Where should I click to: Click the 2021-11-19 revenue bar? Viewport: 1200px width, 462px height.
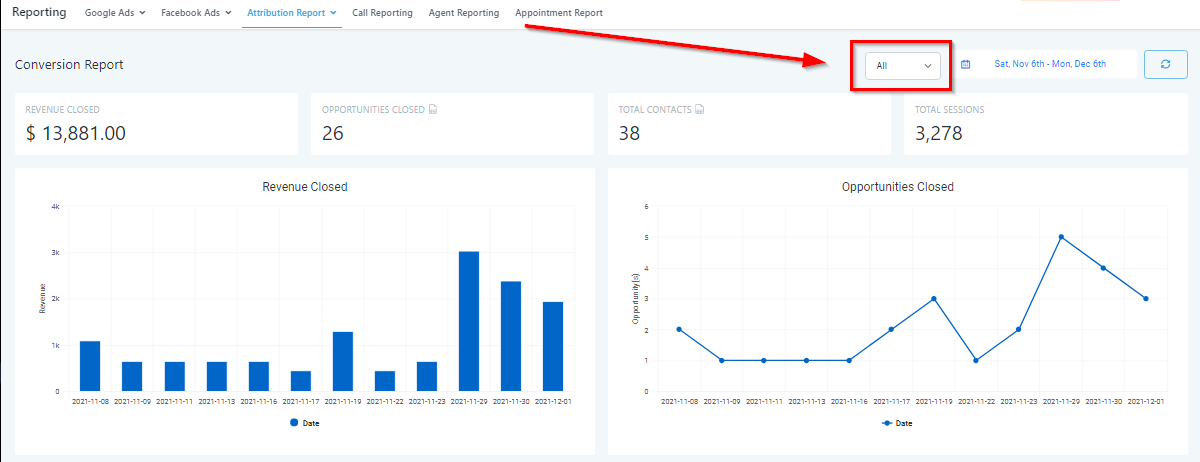343,361
